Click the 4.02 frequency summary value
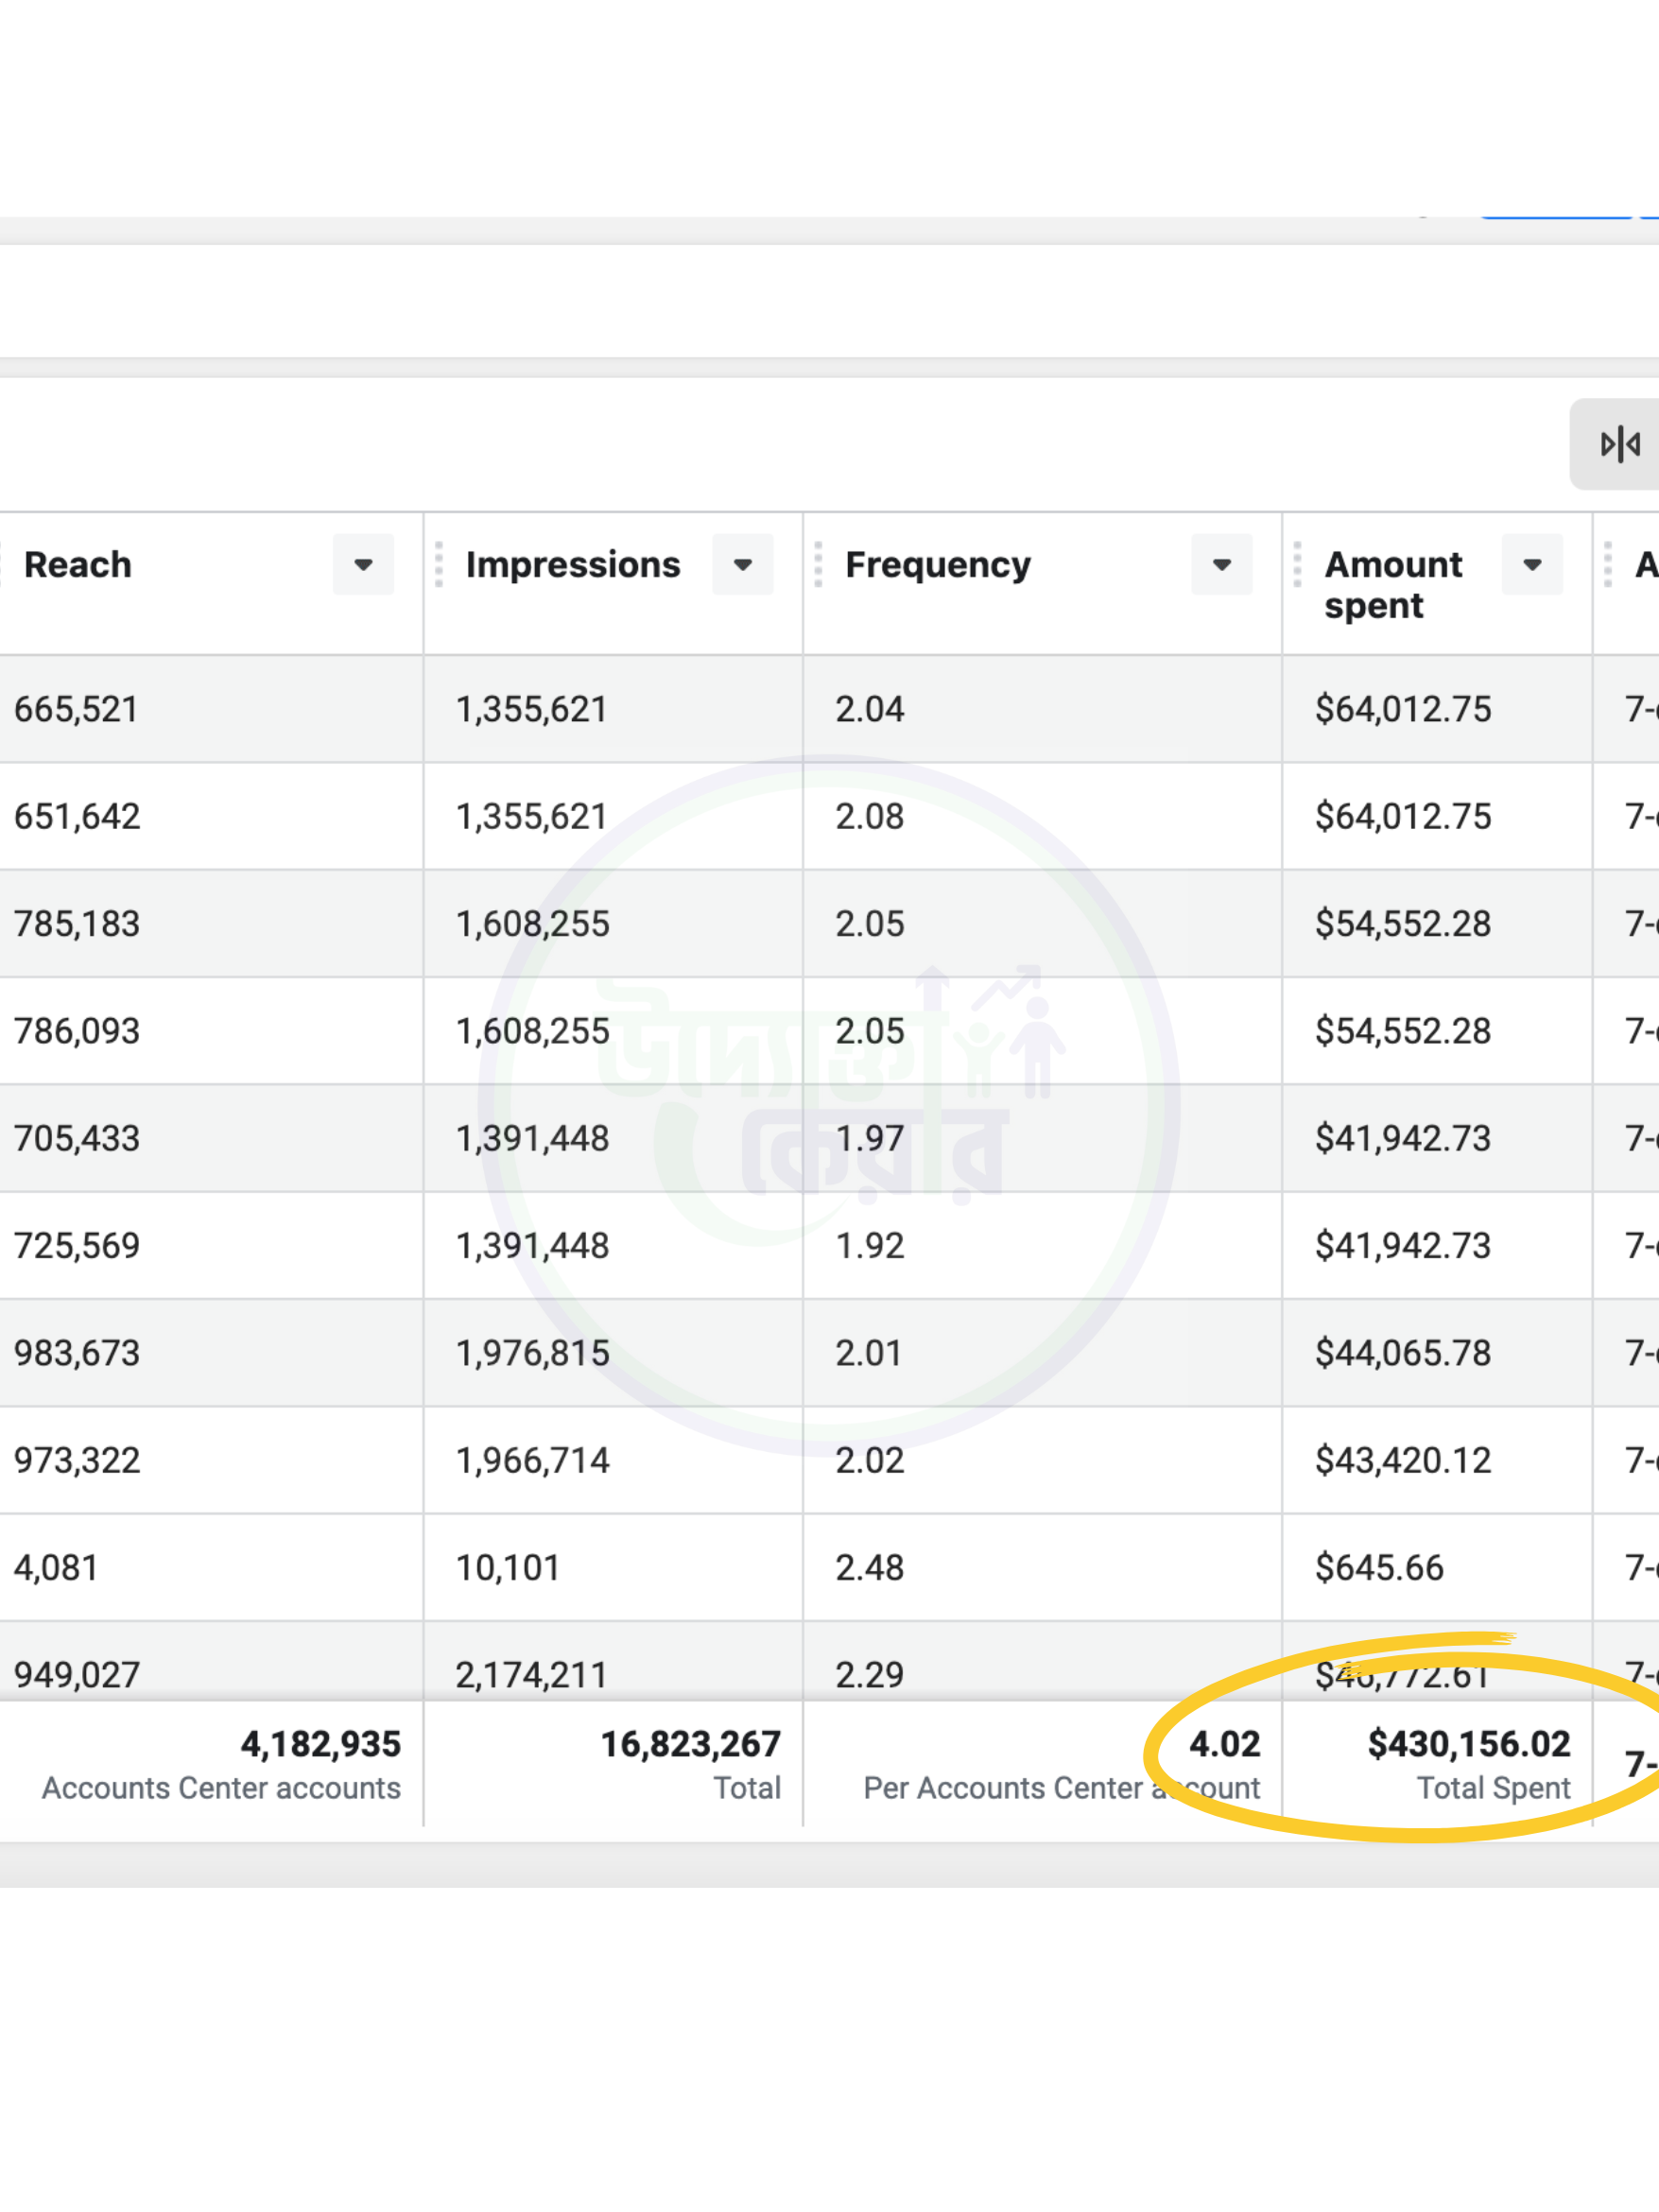The height and width of the screenshot is (2212, 1659). [1224, 1744]
